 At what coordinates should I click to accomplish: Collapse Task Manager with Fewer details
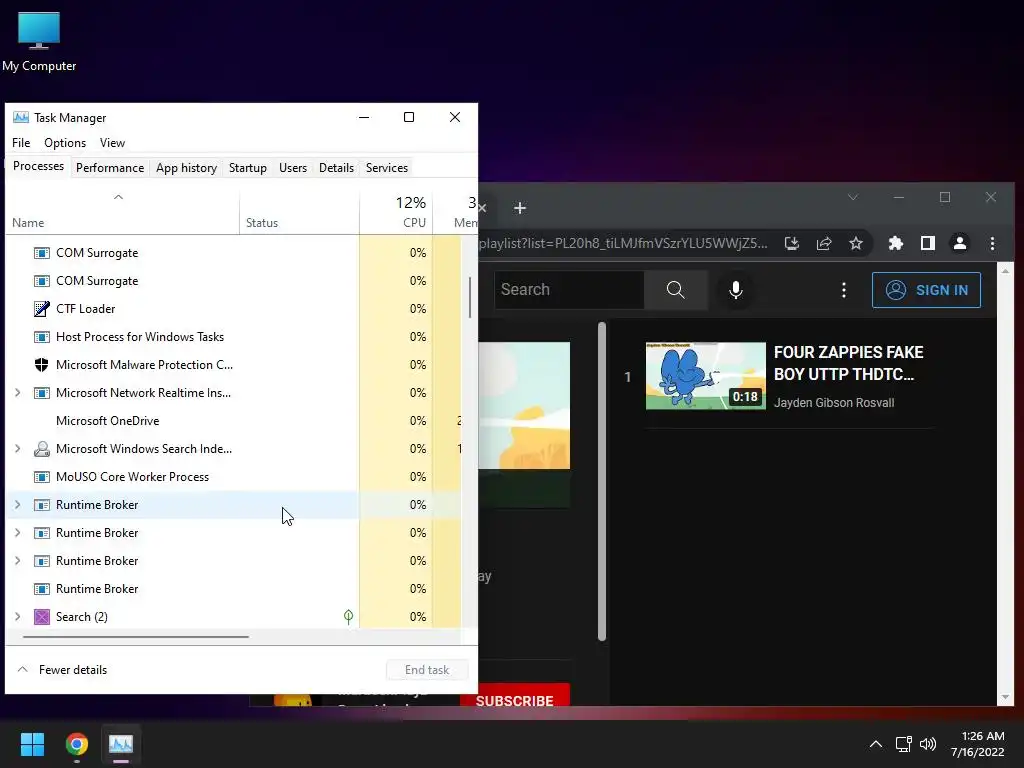[61, 670]
